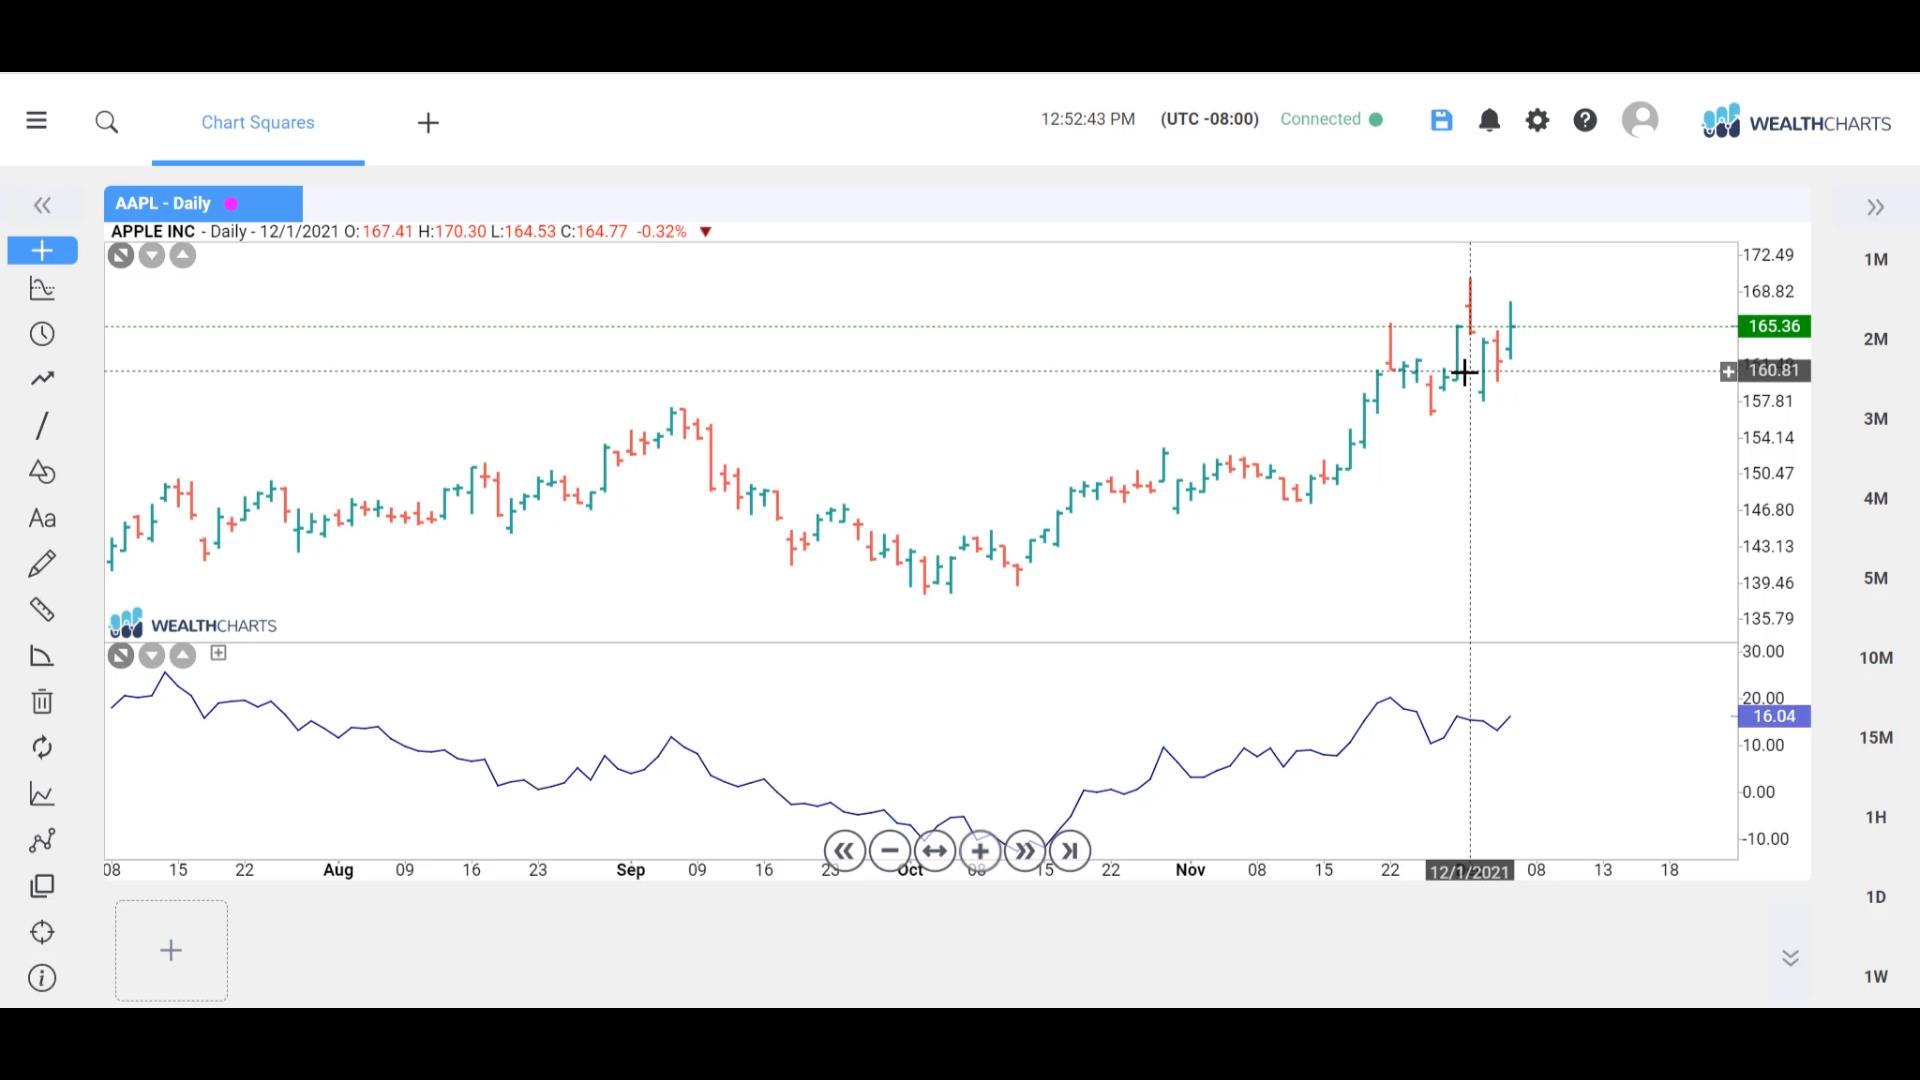Switch to the Chart Squares tab
Viewport: 1920px width, 1080px height.
(x=258, y=122)
